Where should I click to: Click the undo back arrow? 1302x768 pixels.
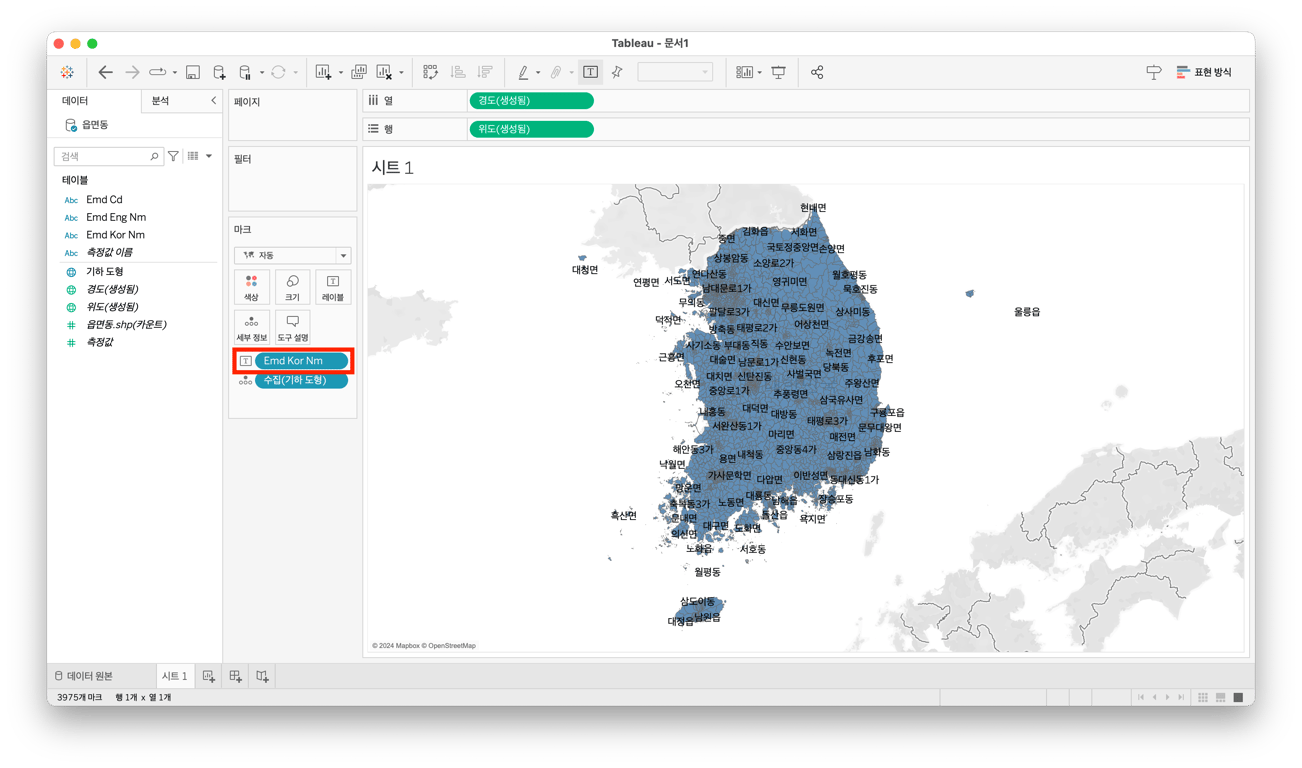pyautogui.click(x=106, y=72)
